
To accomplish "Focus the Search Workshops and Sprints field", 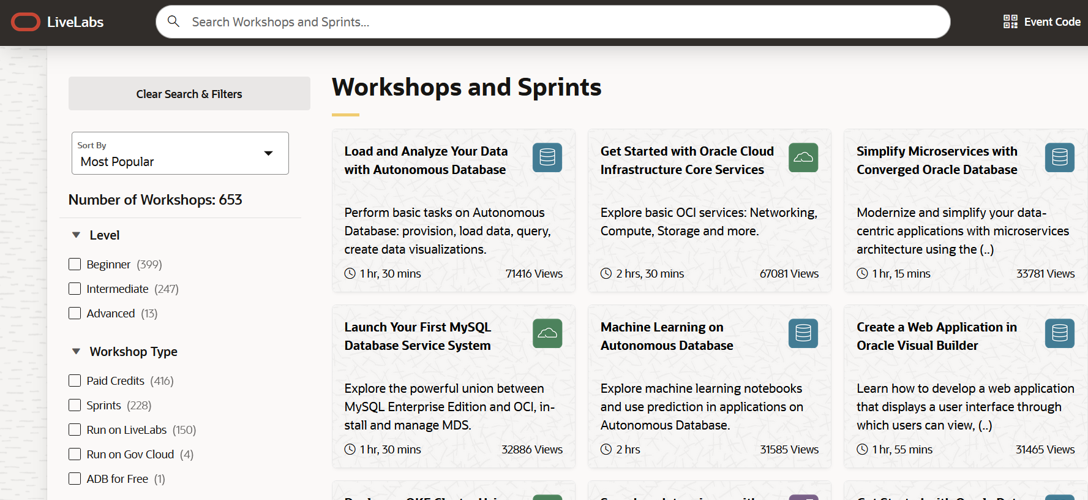I will click(x=560, y=22).
